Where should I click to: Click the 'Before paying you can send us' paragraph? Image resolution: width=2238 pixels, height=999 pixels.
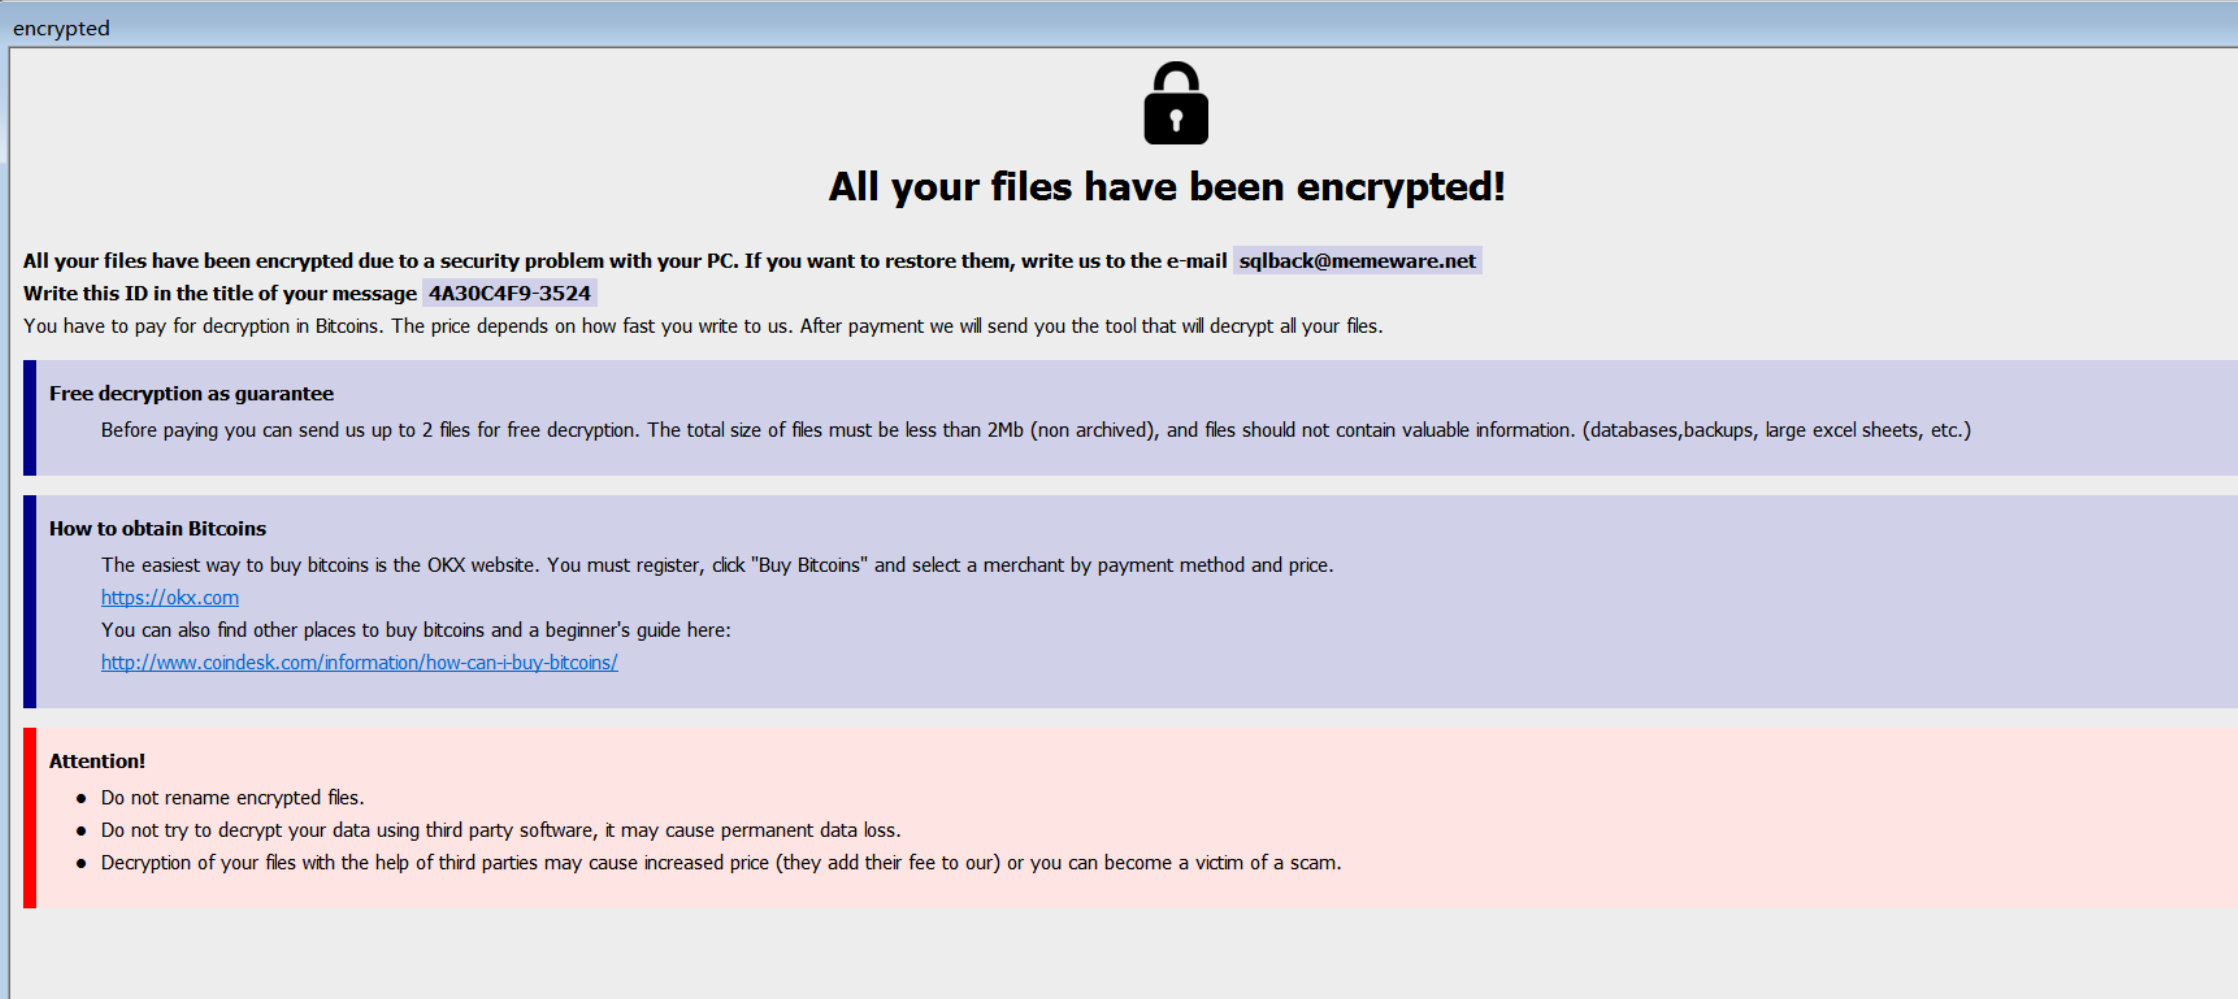click(x=1035, y=430)
